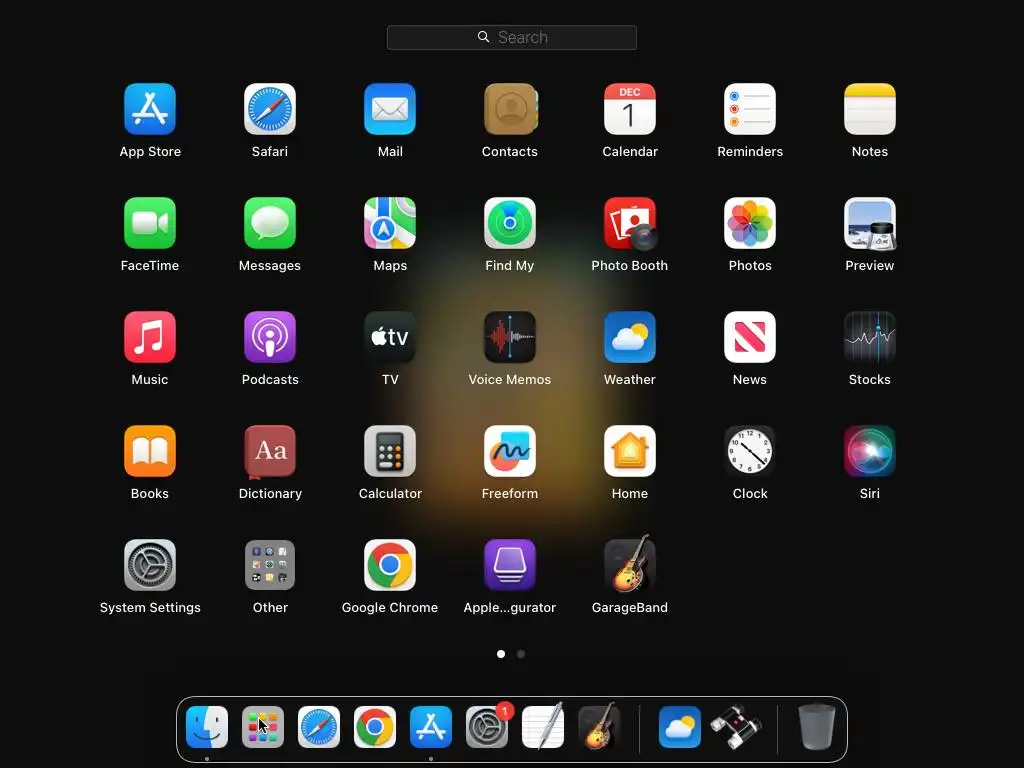This screenshot has height=768, width=1024.
Task: Open the Contacts app
Action: coord(510,109)
